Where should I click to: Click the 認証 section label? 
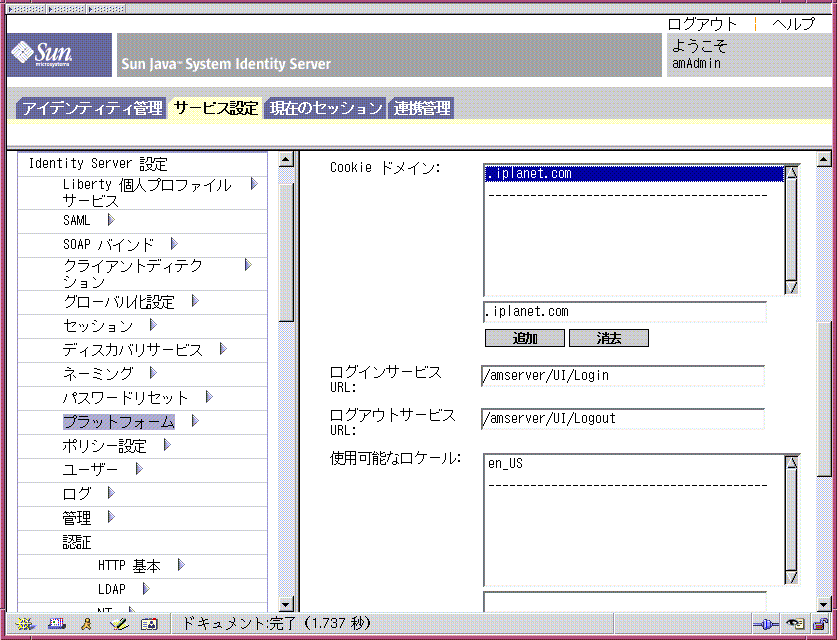coord(77,542)
